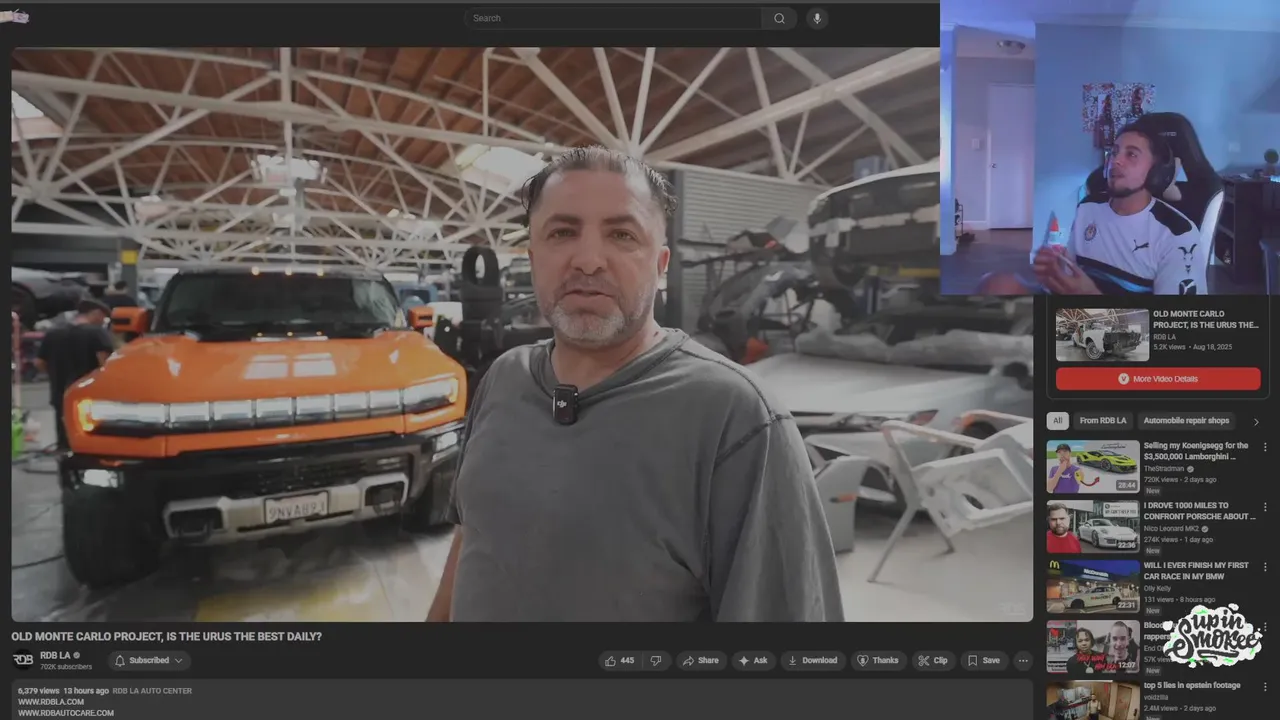Select the From RDB LA chip
Screen dimensions: 1280x720
pyautogui.click(x=1103, y=421)
